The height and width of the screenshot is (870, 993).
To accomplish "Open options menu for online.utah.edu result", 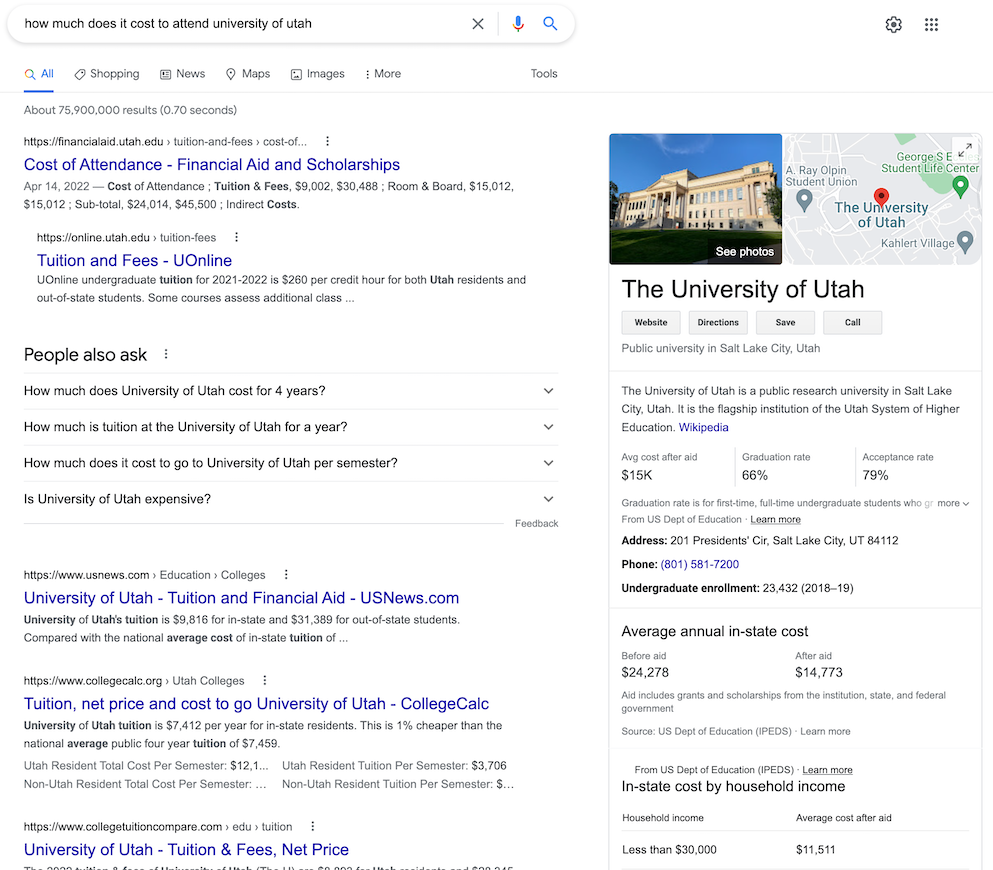I will point(236,237).
